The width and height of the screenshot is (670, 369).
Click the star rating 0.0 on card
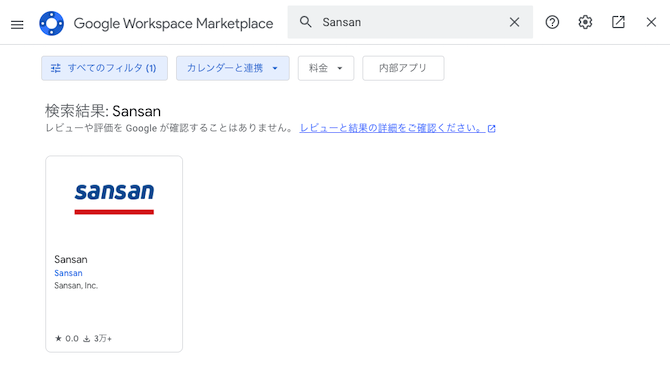tap(67, 339)
